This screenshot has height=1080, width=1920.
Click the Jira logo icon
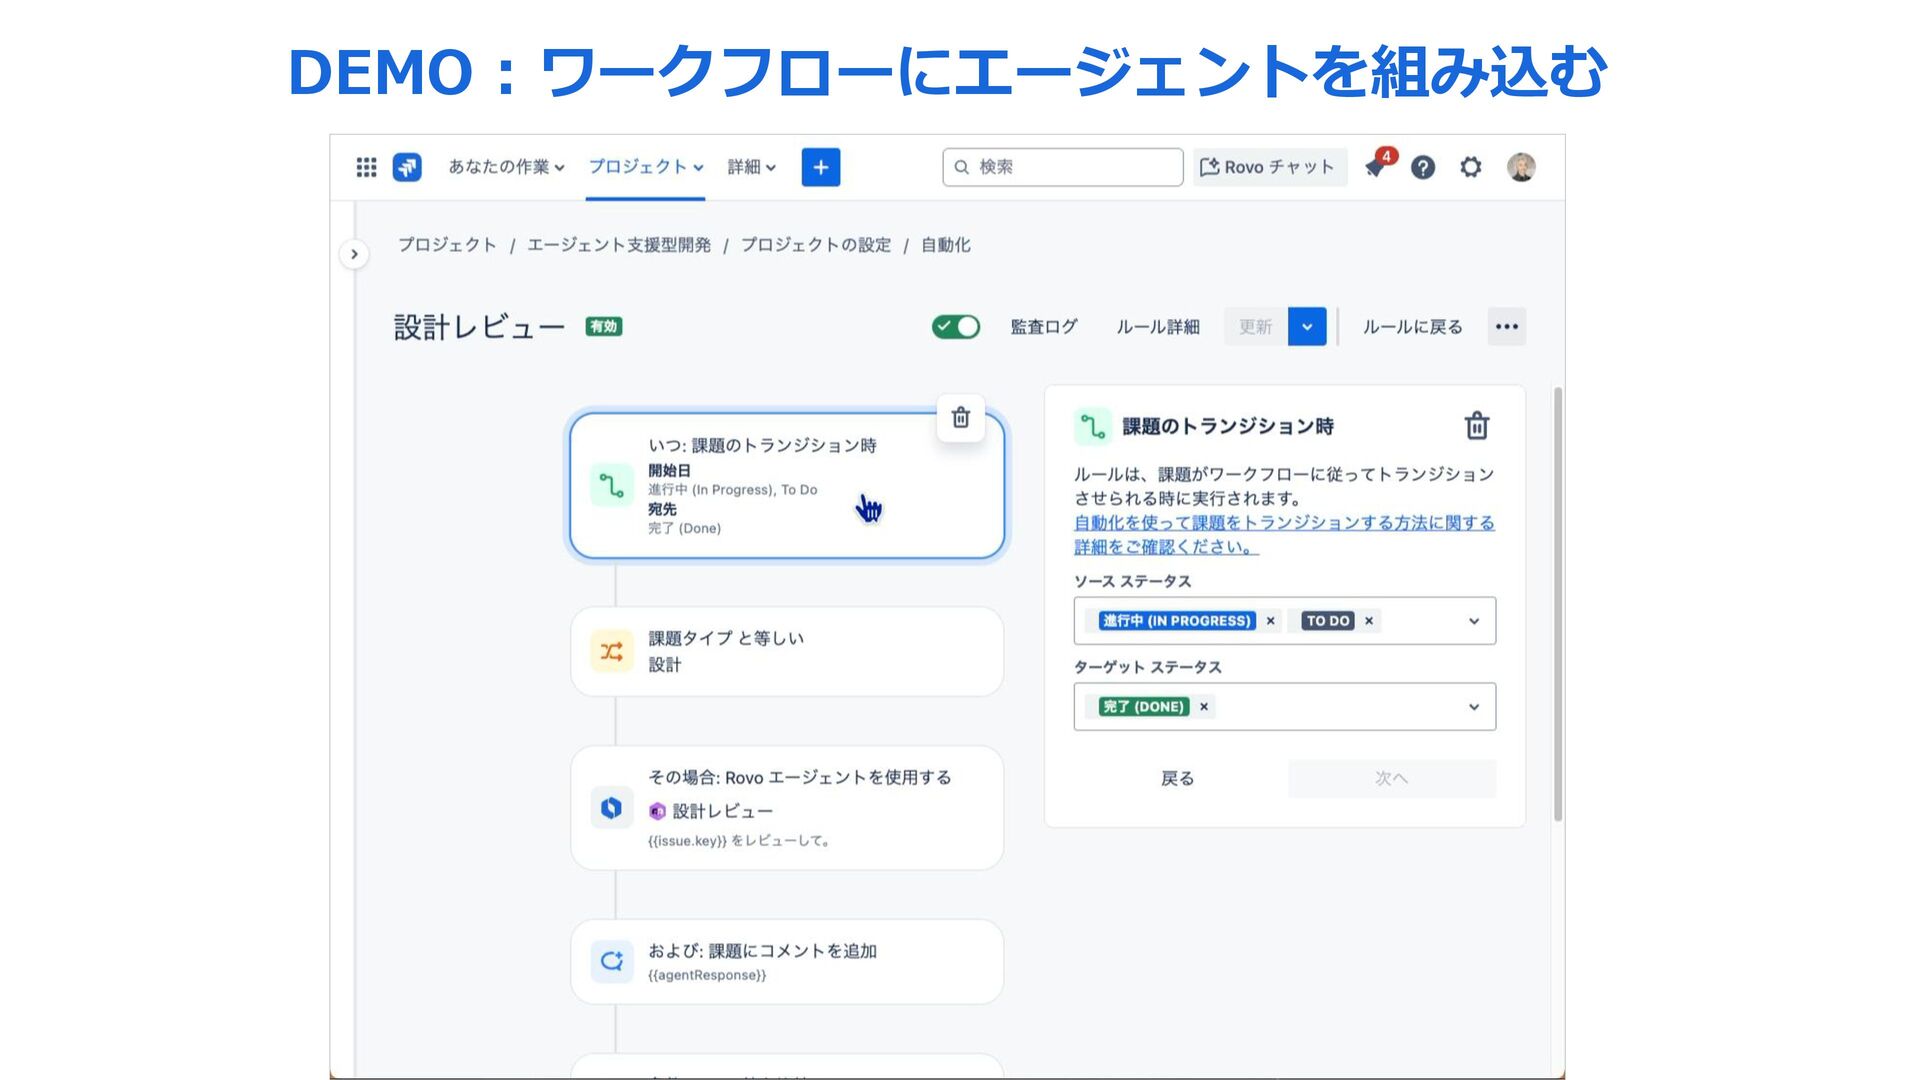407,167
